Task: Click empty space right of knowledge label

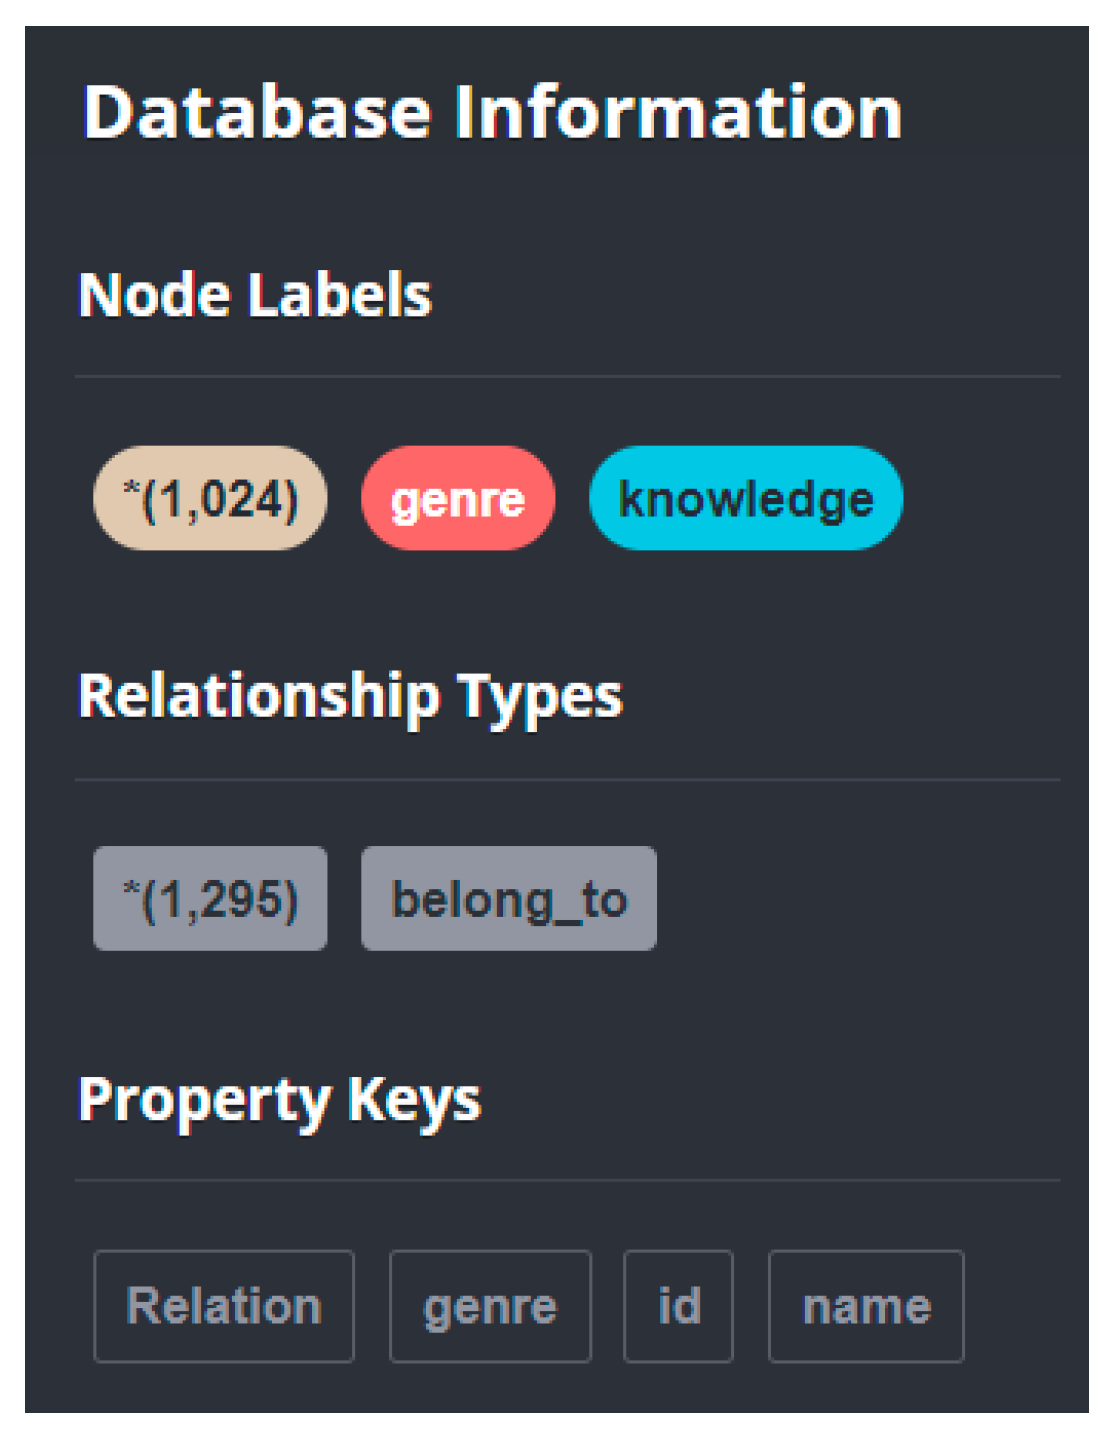Action: (985, 498)
